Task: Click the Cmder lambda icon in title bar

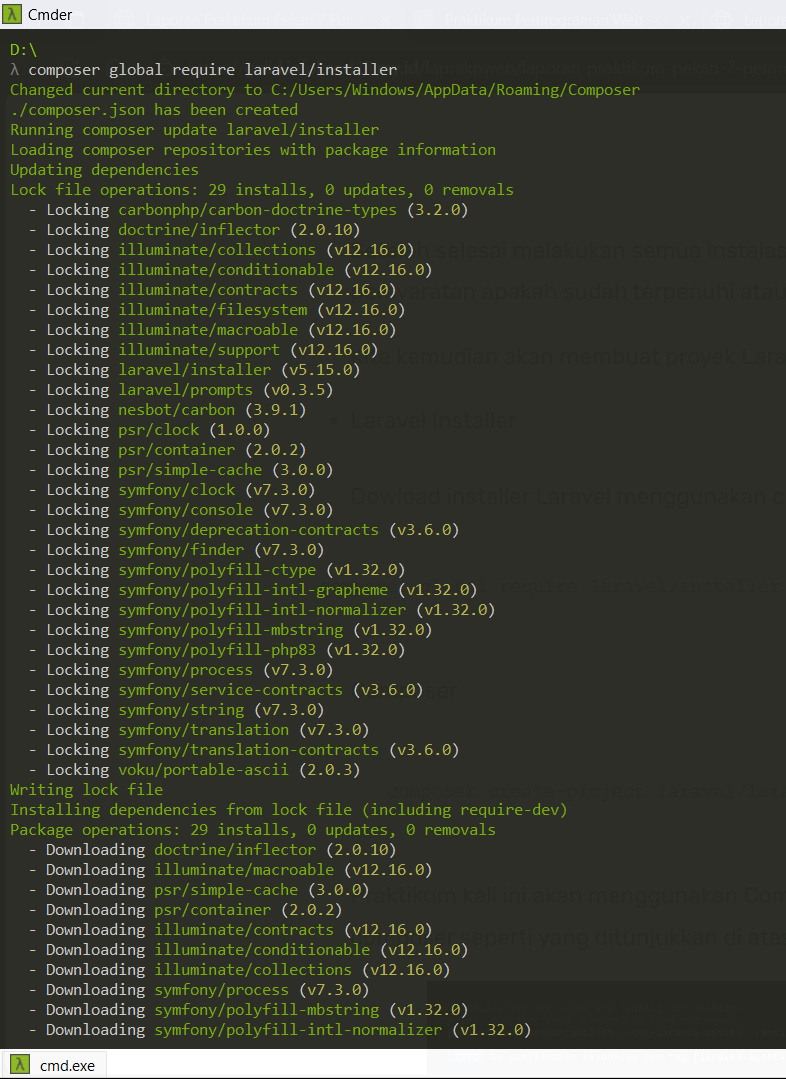Action: tap(14, 14)
